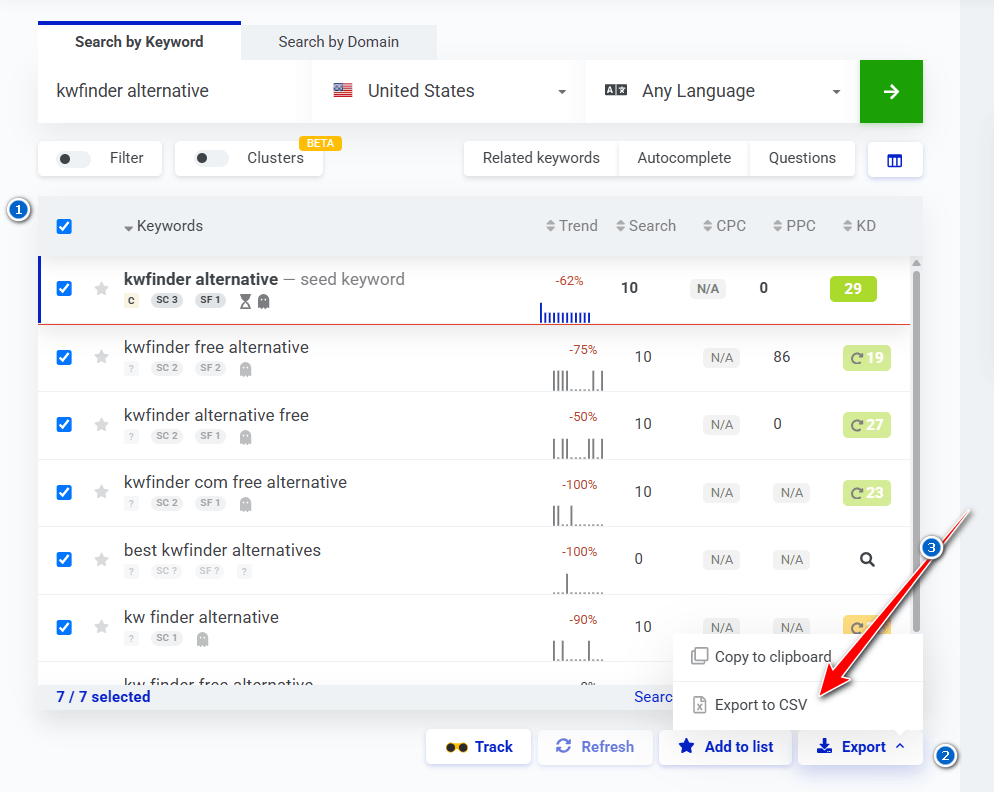
Task: Enable the Filter toggle switch
Action: (74, 159)
